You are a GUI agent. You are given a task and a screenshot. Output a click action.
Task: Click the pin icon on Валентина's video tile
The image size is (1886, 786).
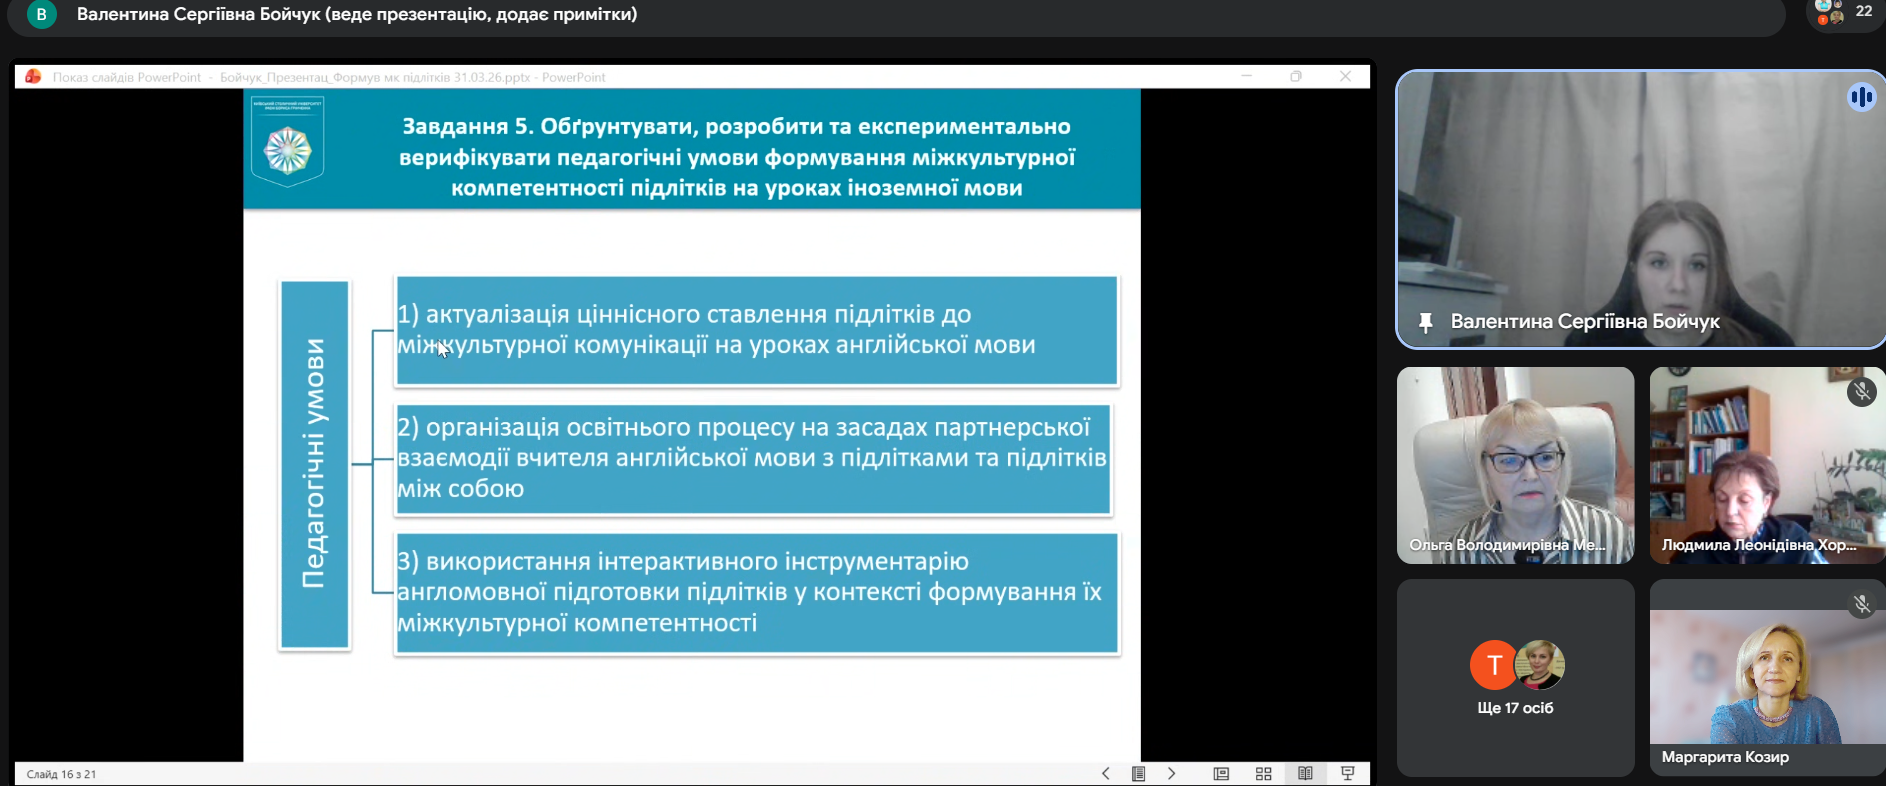tap(1425, 322)
